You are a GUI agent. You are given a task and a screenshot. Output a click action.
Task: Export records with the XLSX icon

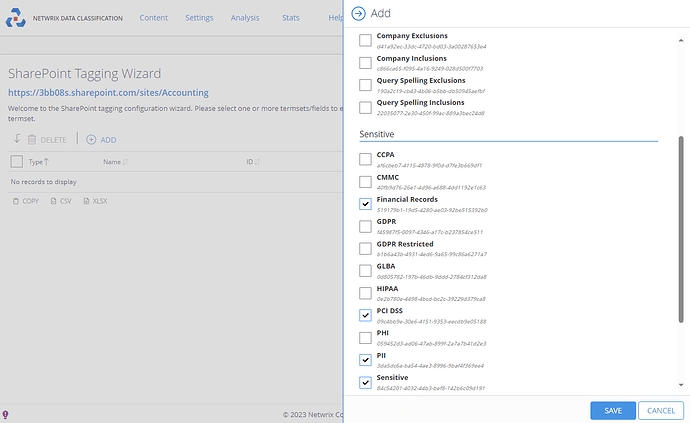(x=86, y=201)
